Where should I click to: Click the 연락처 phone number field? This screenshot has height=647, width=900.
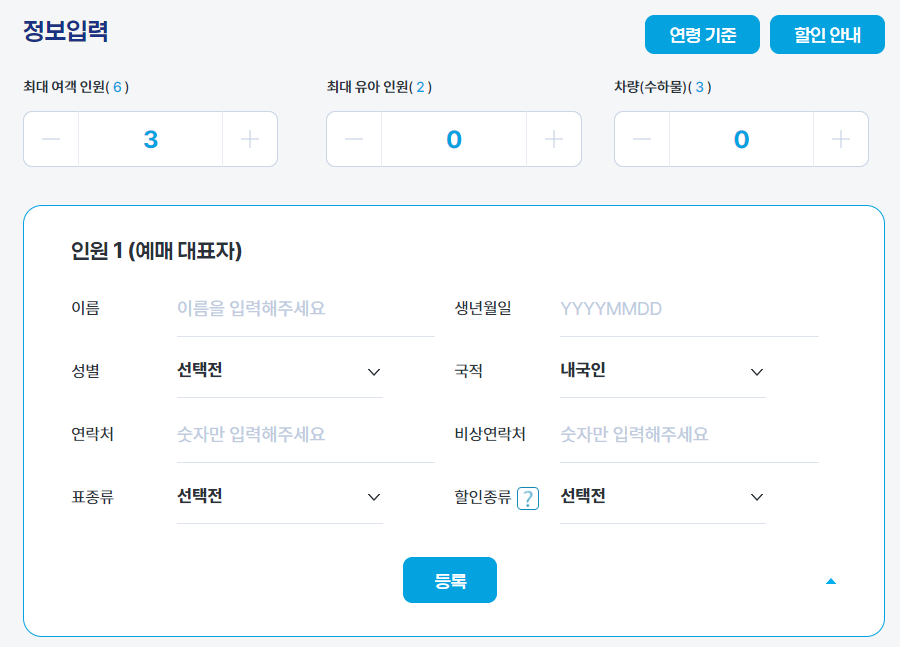pyautogui.click(x=305, y=433)
